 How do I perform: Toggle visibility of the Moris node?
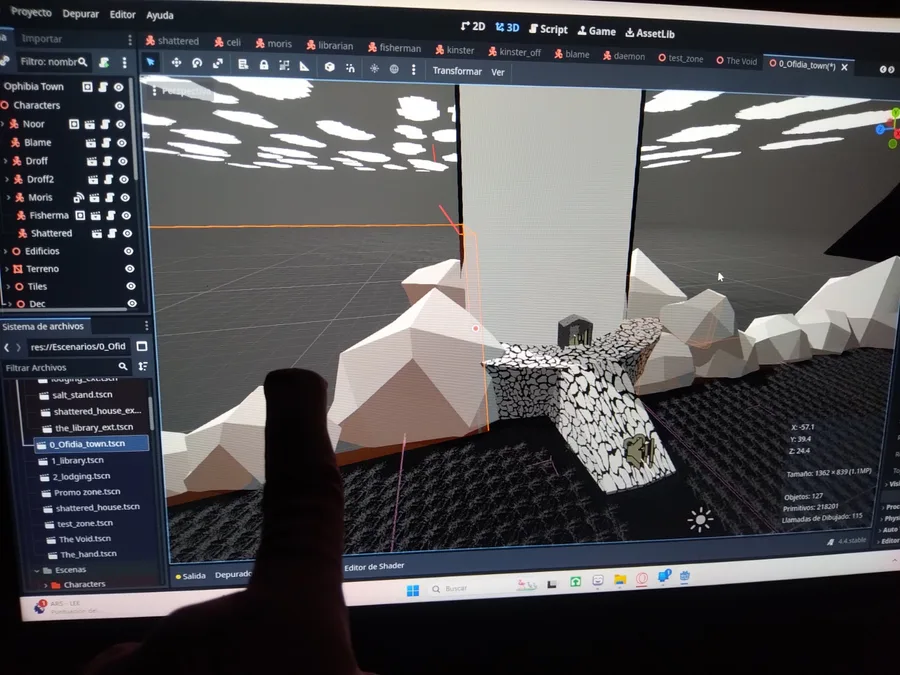125,197
